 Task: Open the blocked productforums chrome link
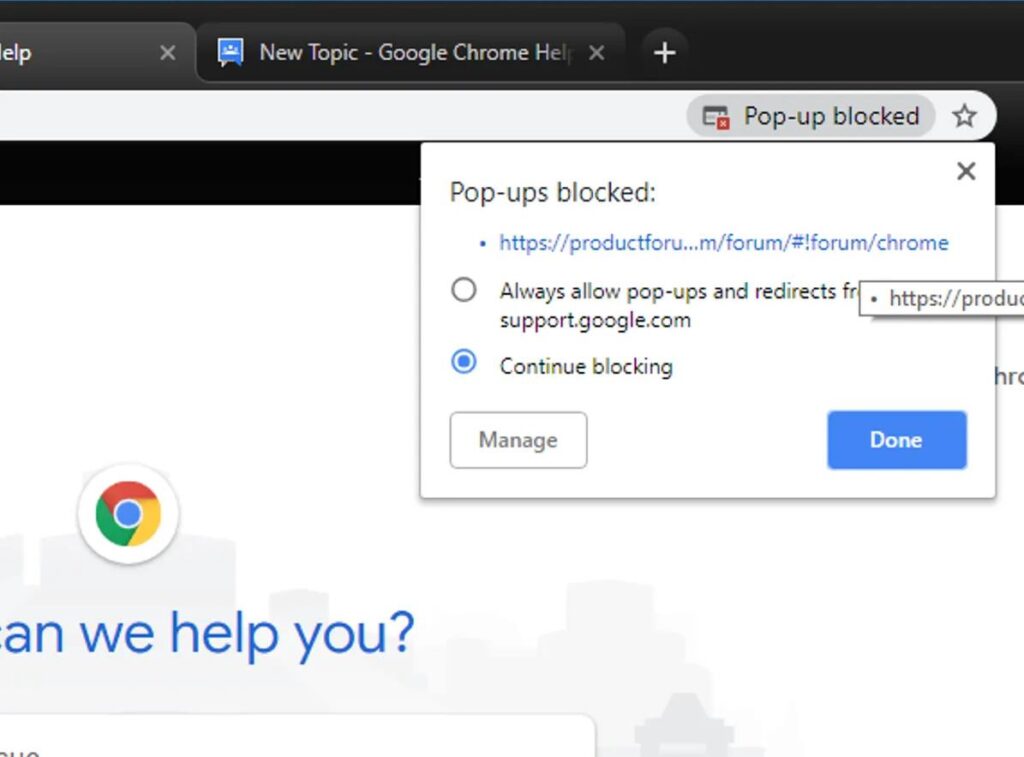click(724, 243)
